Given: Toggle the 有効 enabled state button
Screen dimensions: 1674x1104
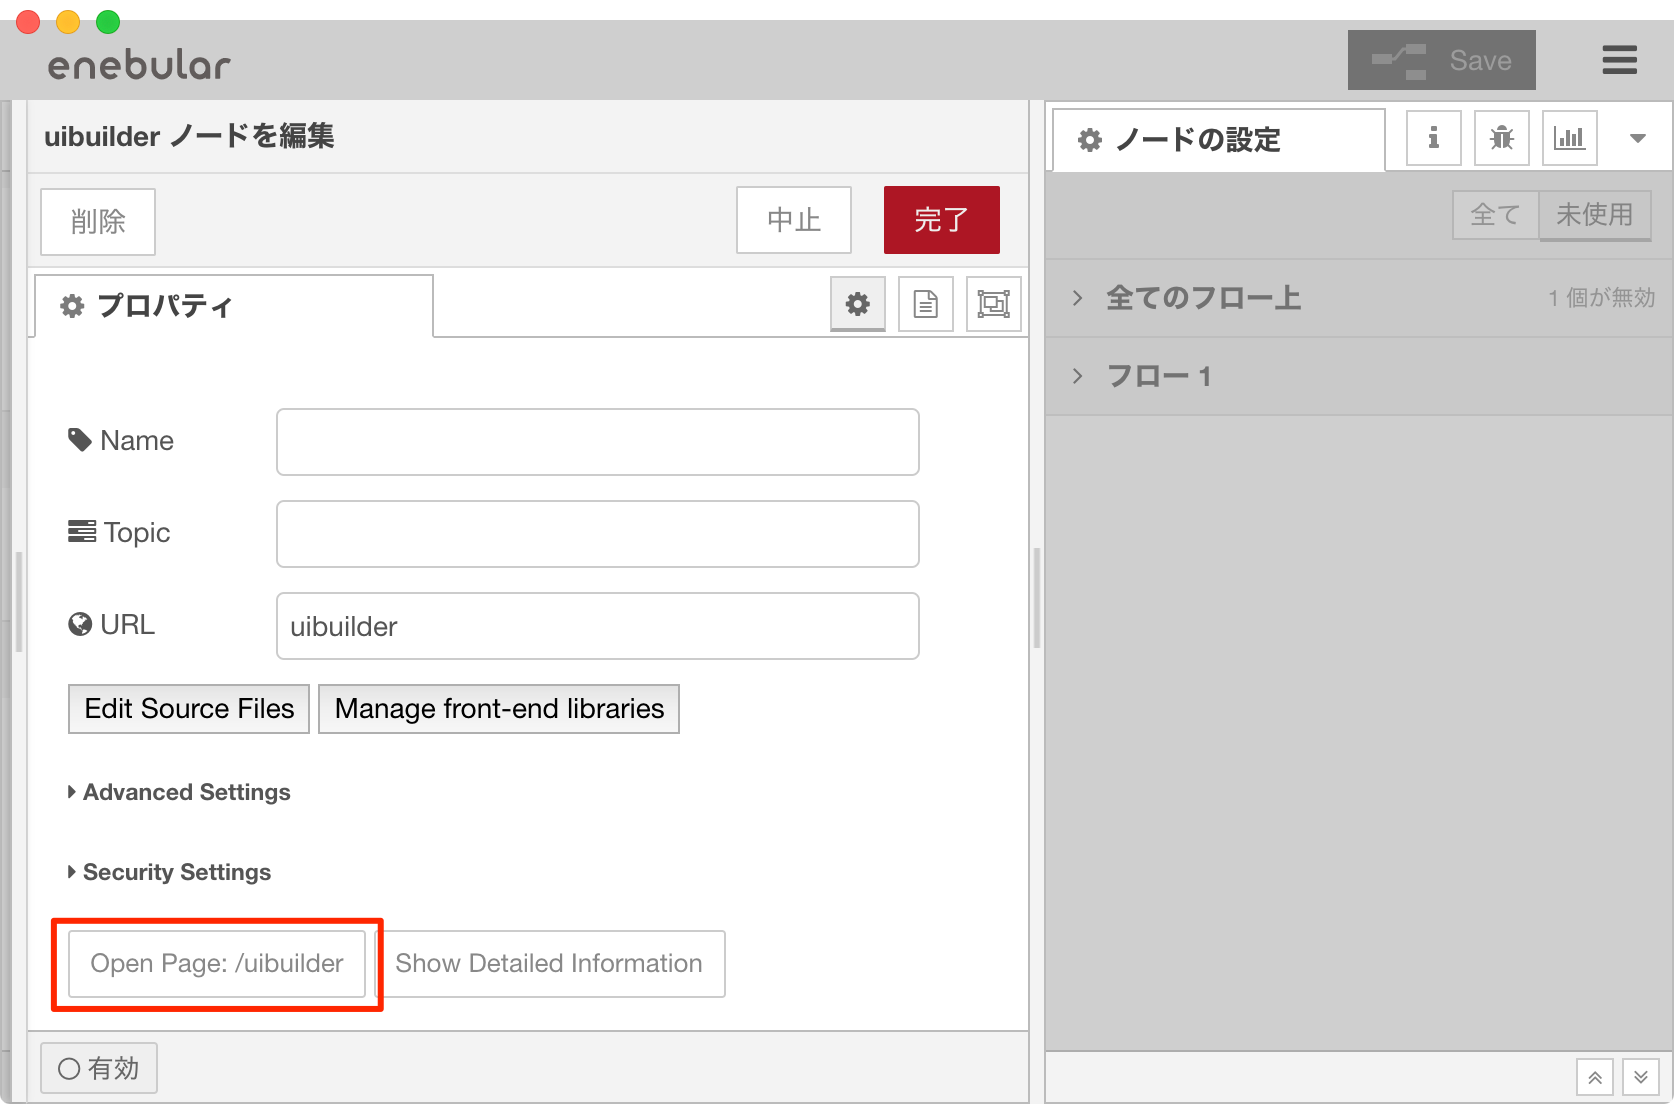Looking at the screenshot, I should click(99, 1069).
